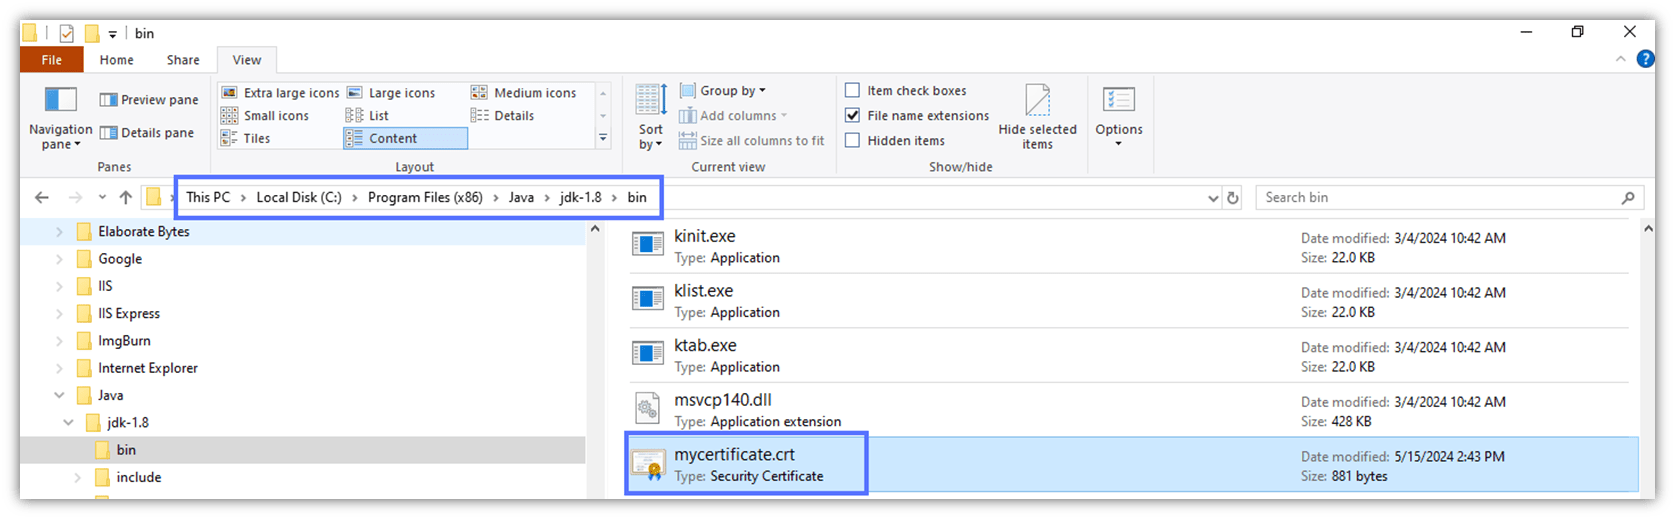Select Extra large icons layout
This screenshot has height=519, width=1675.
tap(280, 93)
